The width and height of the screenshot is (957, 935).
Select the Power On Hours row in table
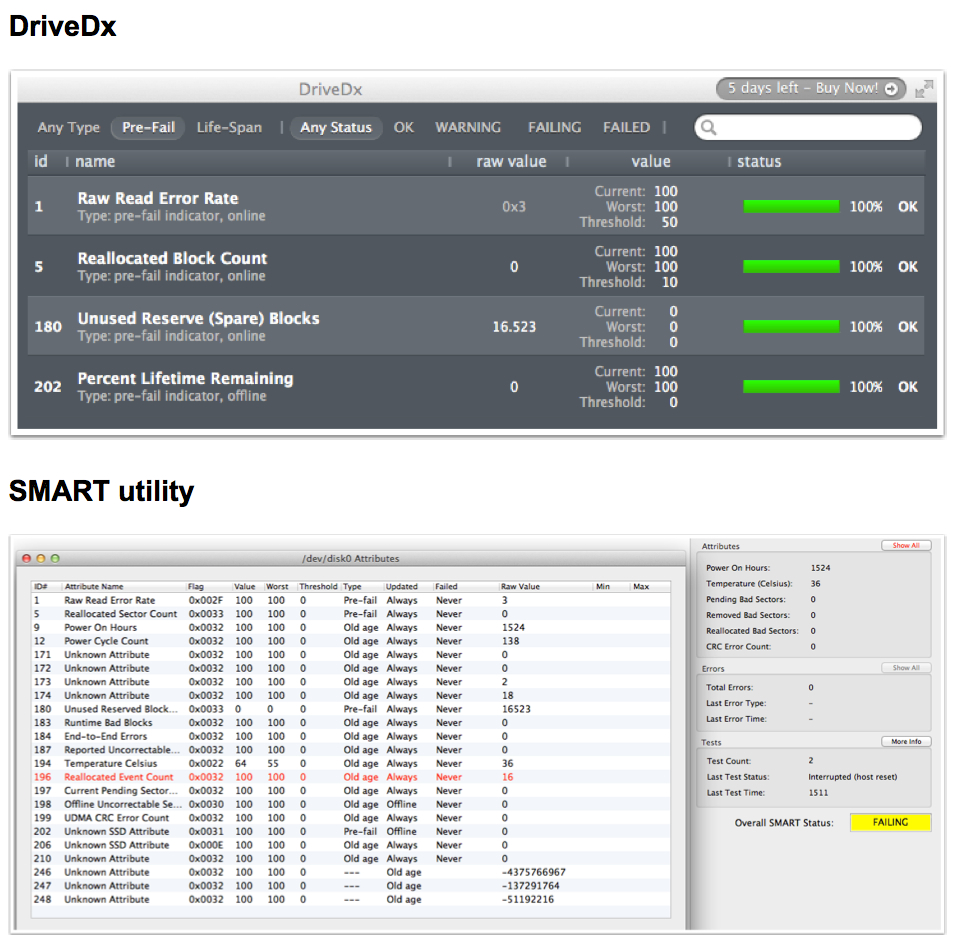(351, 627)
